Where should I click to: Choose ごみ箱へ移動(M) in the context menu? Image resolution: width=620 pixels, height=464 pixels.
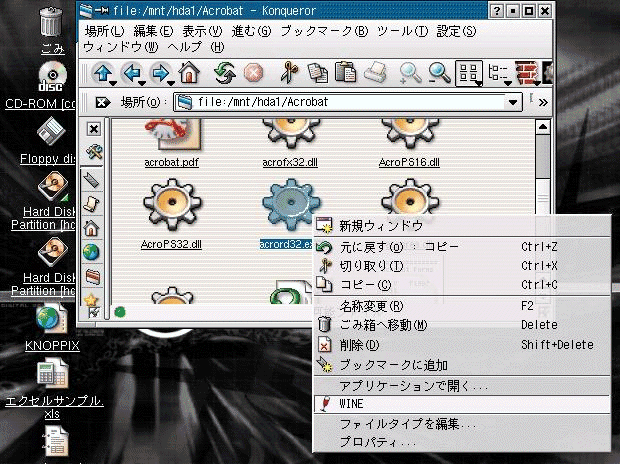coord(461,325)
